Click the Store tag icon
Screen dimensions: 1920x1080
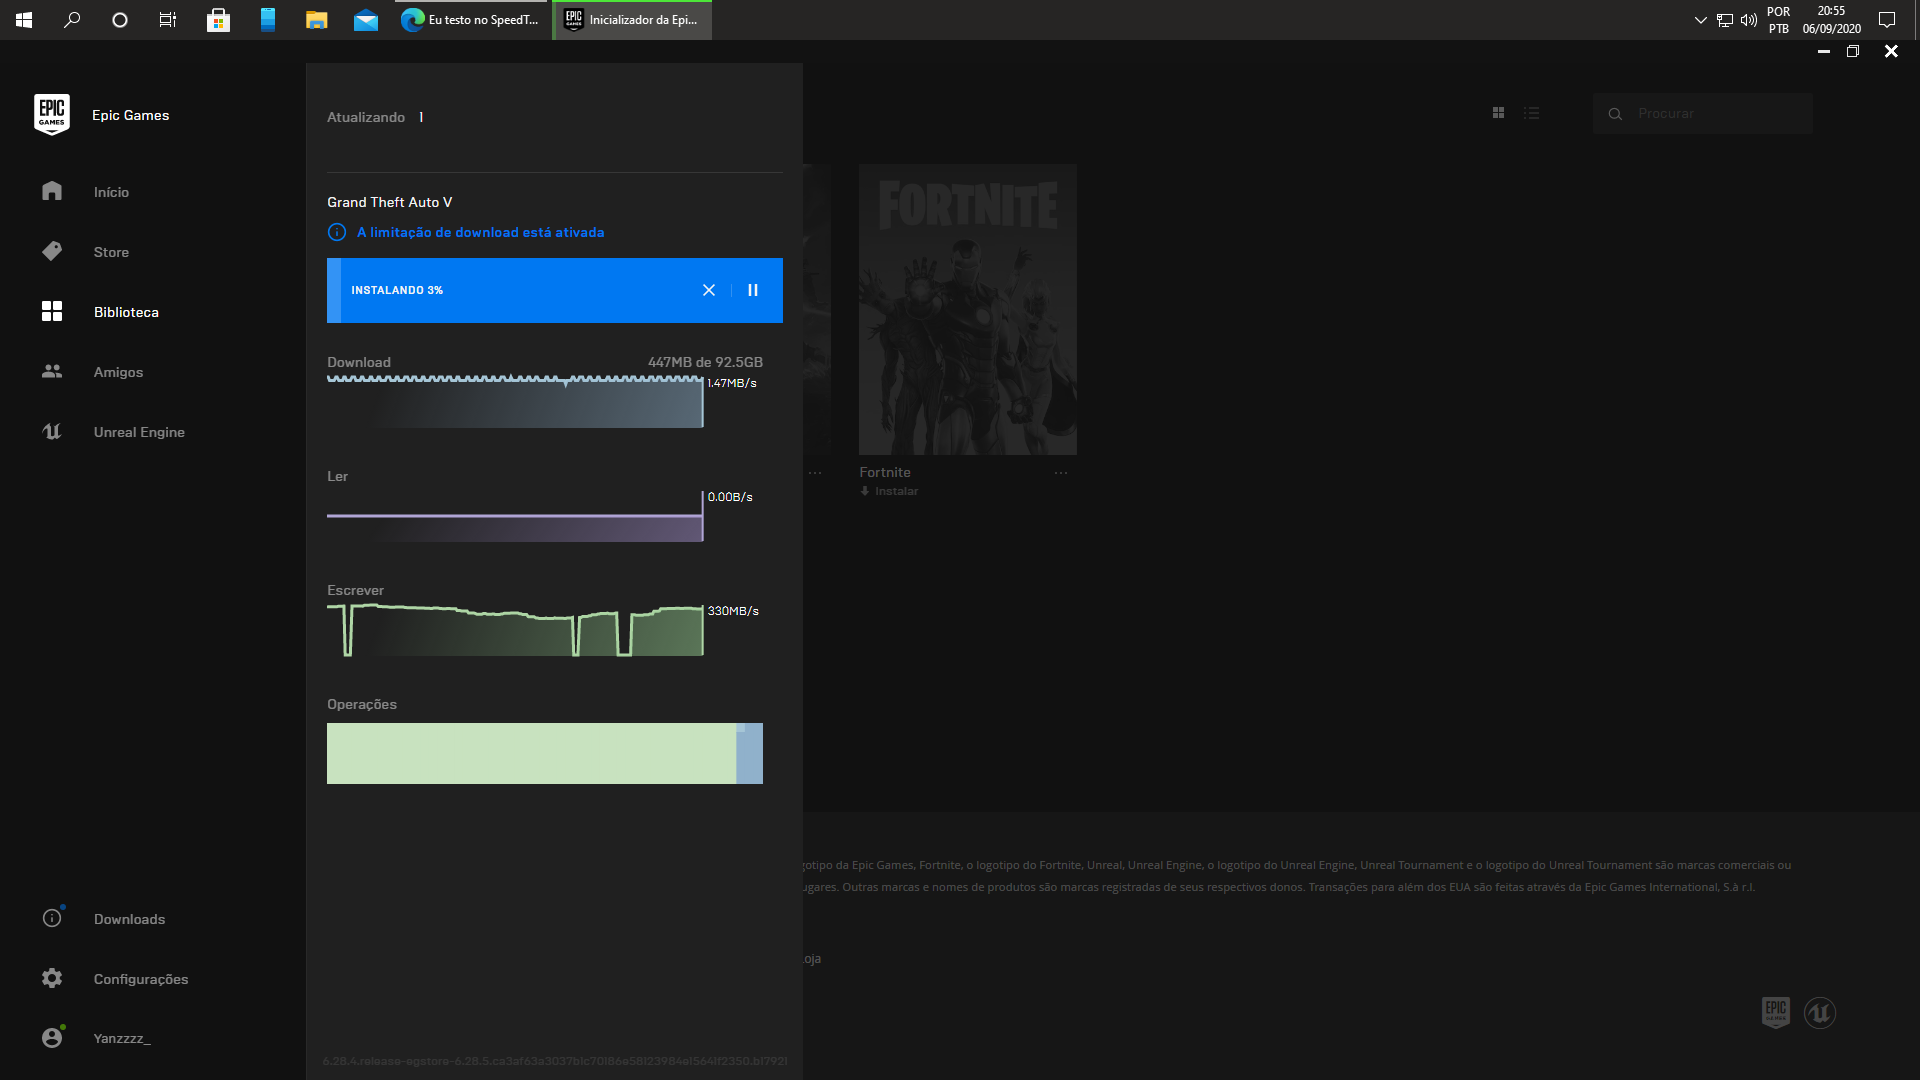[52, 251]
